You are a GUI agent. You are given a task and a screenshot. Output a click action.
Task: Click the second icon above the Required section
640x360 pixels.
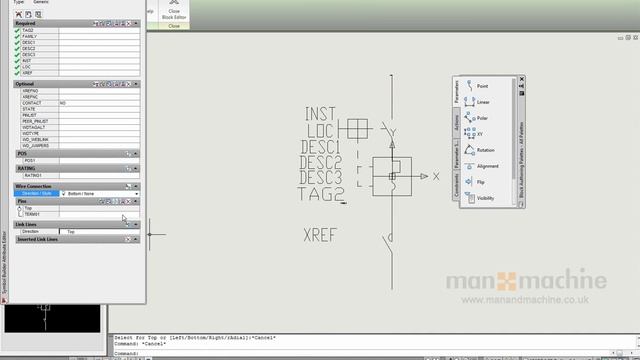28,14
